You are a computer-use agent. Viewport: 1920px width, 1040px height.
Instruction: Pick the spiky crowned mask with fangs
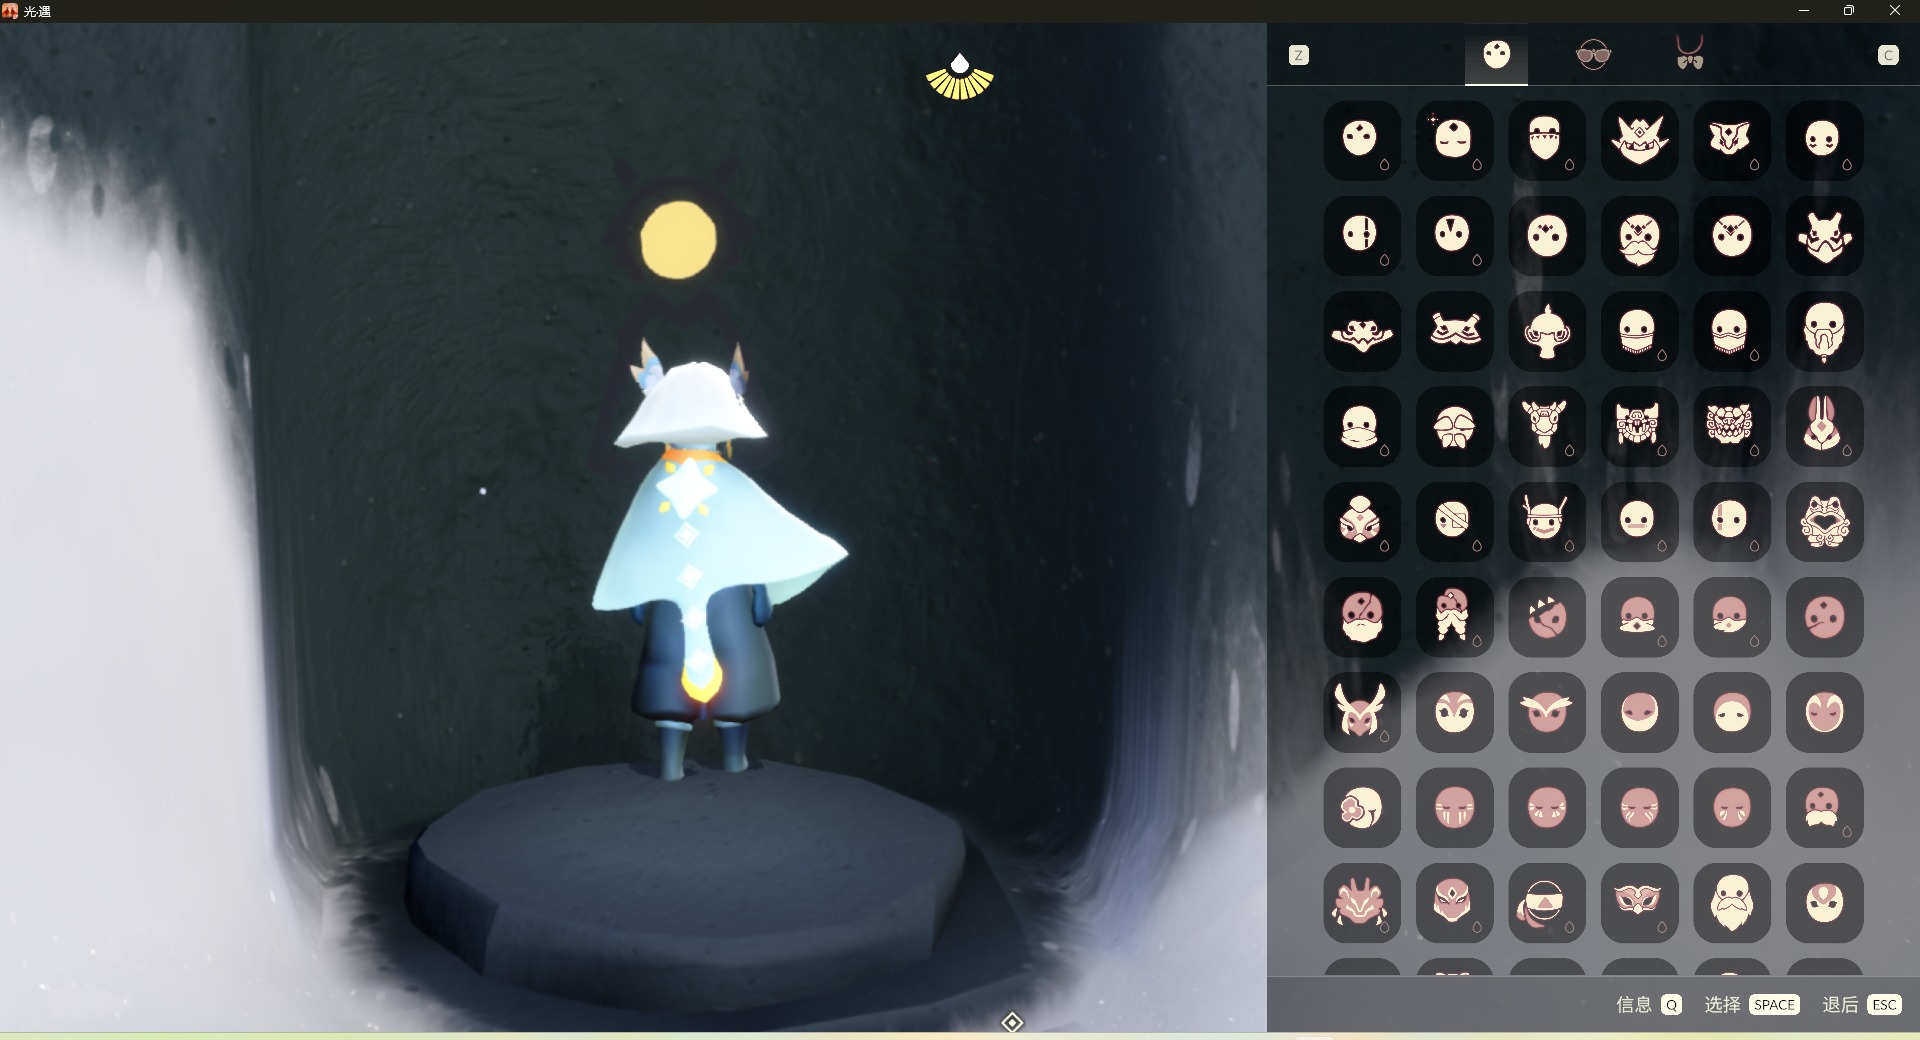coord(1639,140)
